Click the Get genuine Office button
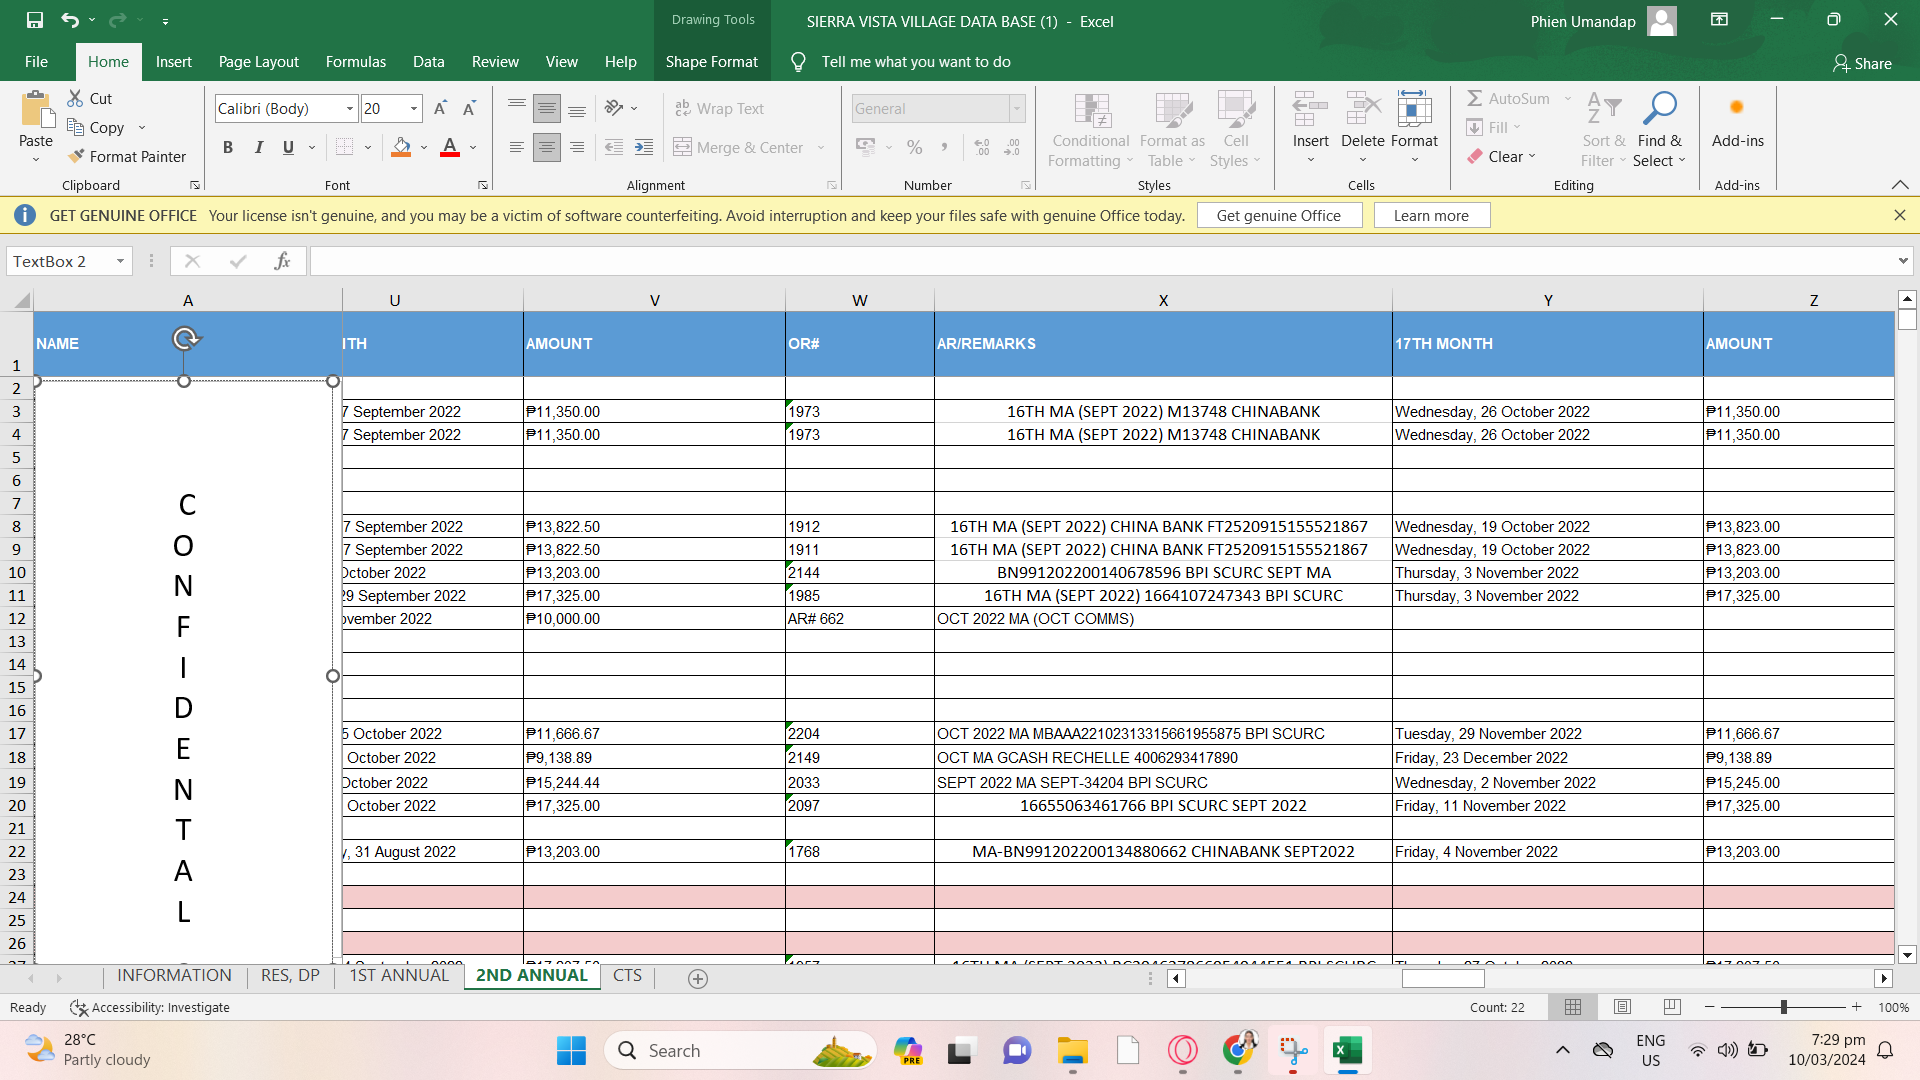This screenshot has height=1080, width=1920. [1279, 215]
